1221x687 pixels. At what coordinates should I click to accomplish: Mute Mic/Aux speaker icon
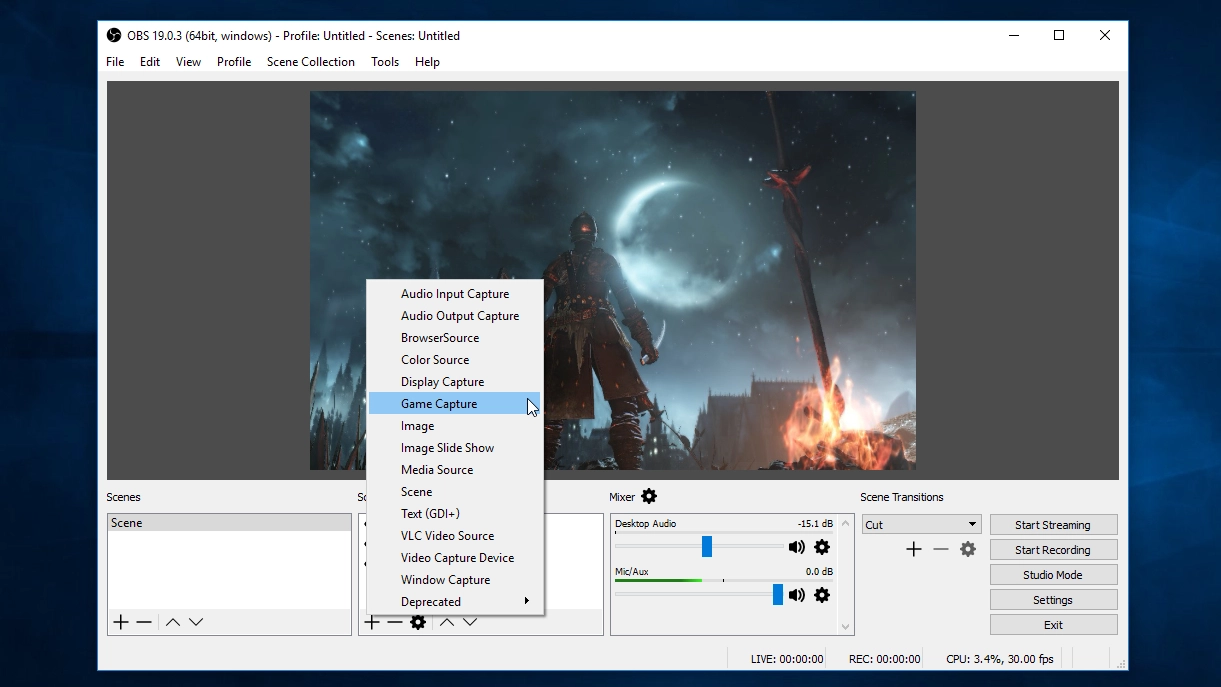(x=797, y=595)
